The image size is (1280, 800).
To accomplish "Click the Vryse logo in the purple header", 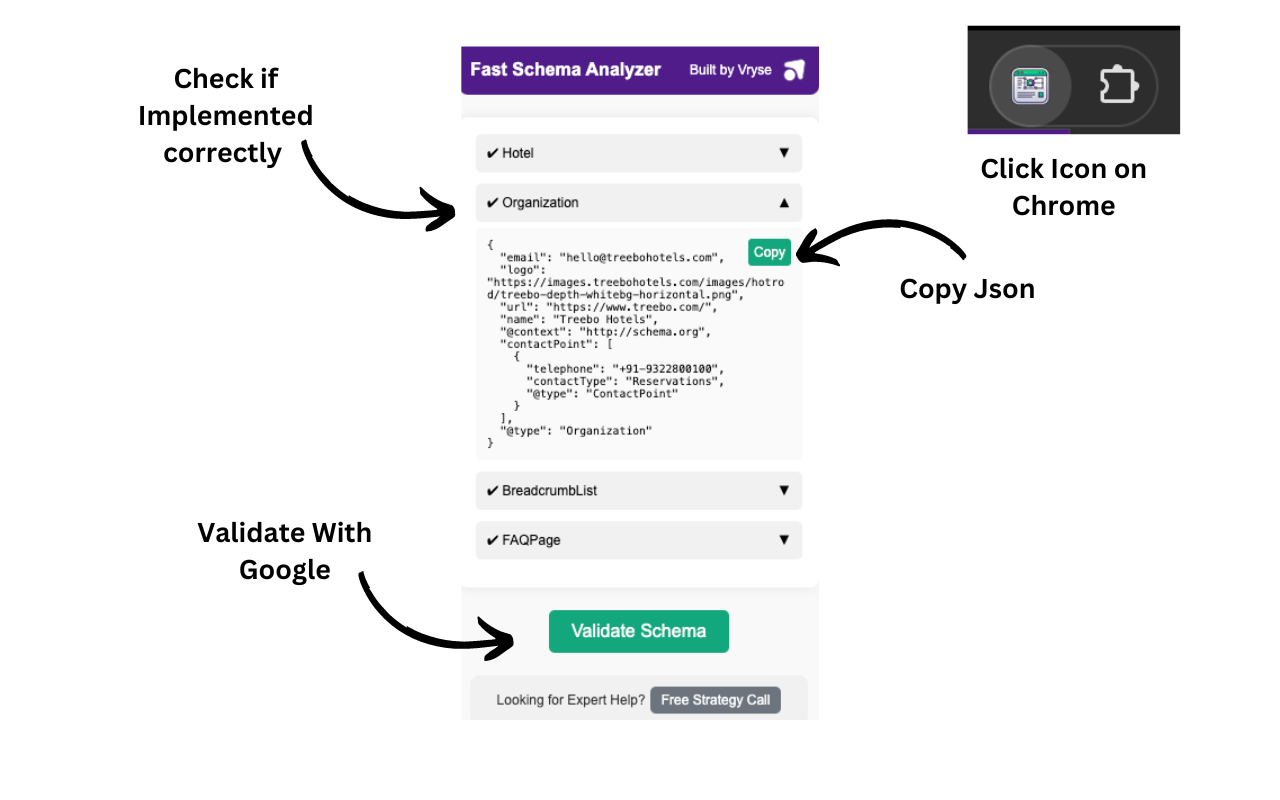I will pyautogui.click(x=795, y=69).
